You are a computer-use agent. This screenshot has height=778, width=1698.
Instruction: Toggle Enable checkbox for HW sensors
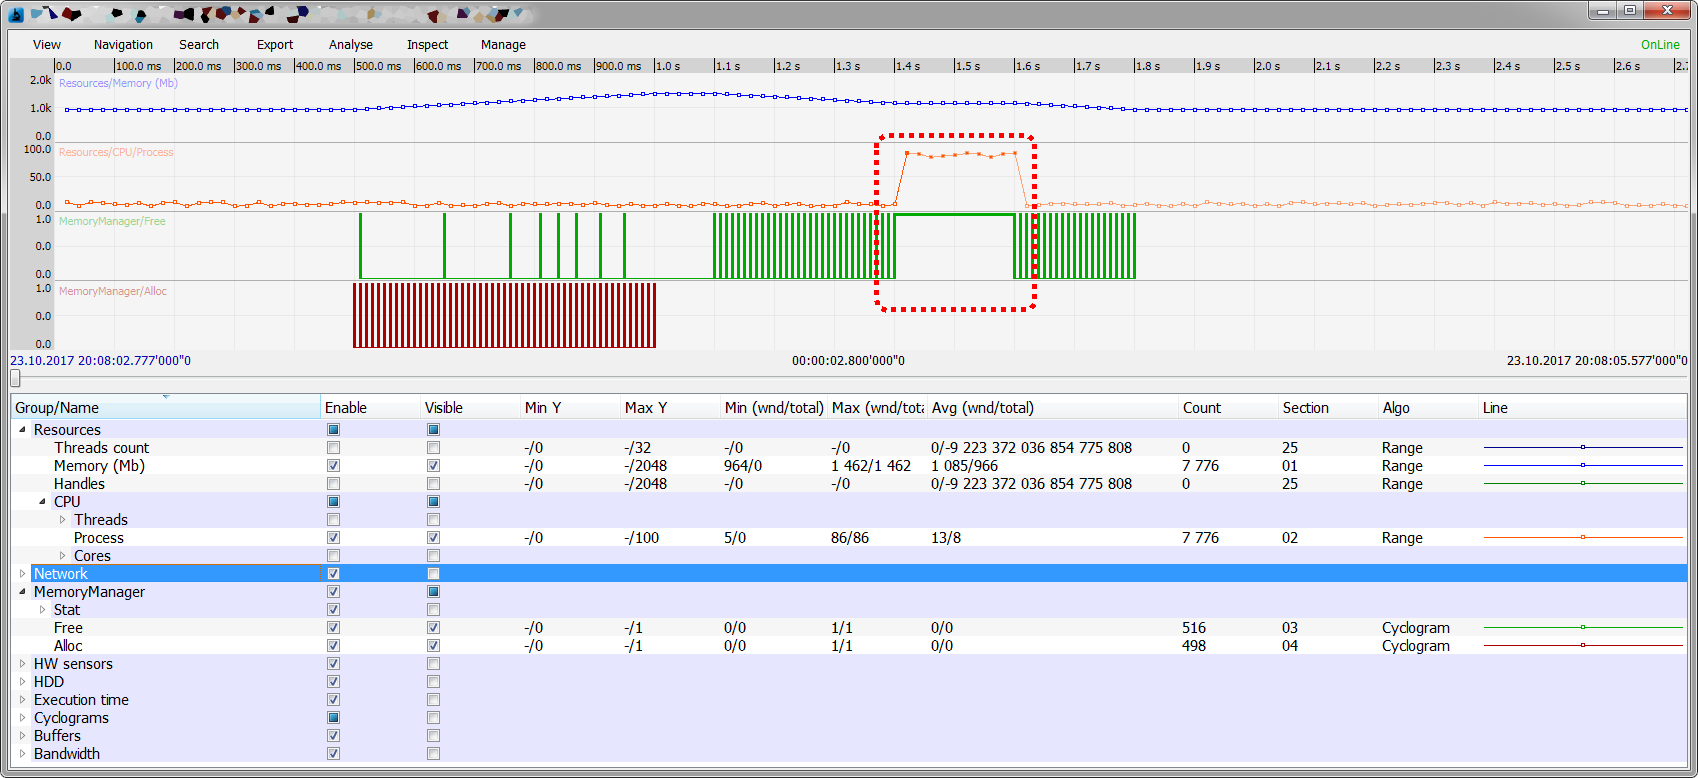(x=333, y=664)
